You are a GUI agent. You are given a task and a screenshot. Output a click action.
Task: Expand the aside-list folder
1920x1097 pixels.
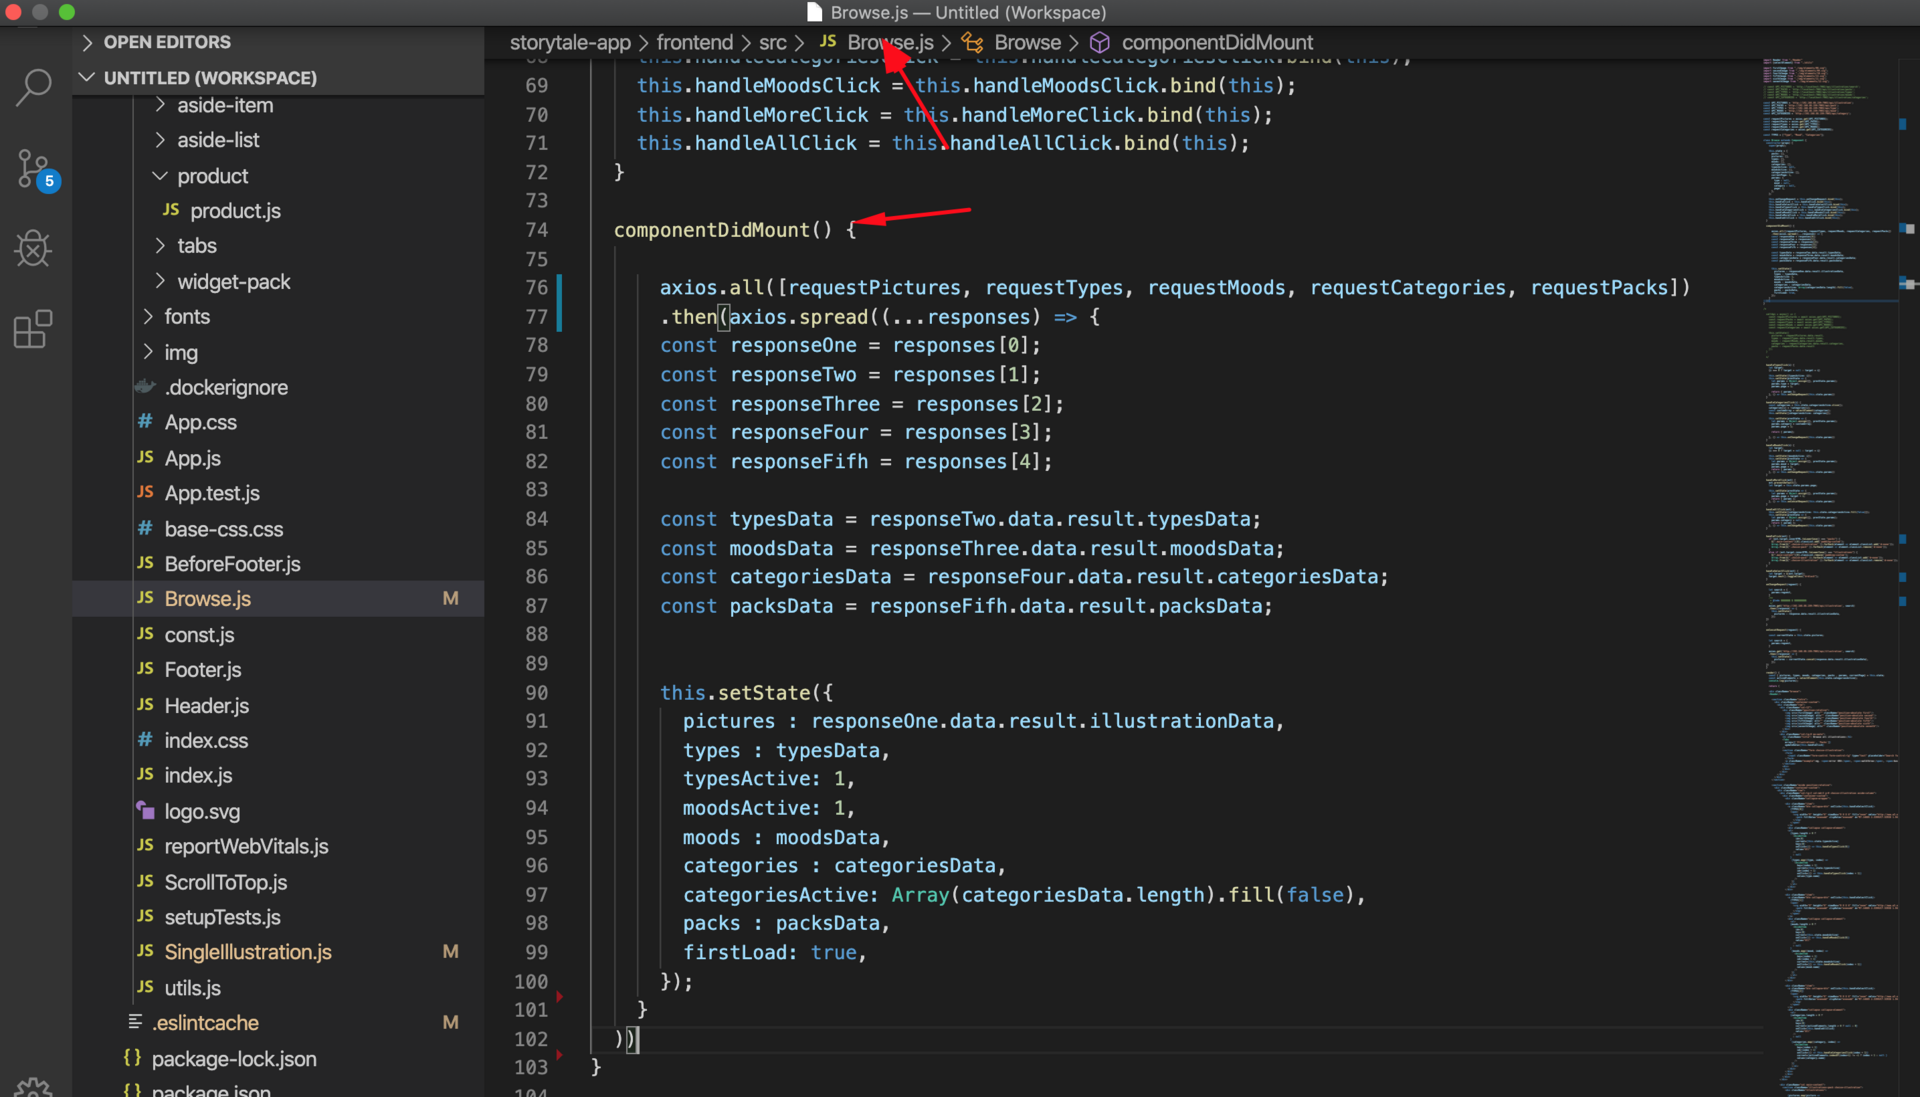click(160, 140)
